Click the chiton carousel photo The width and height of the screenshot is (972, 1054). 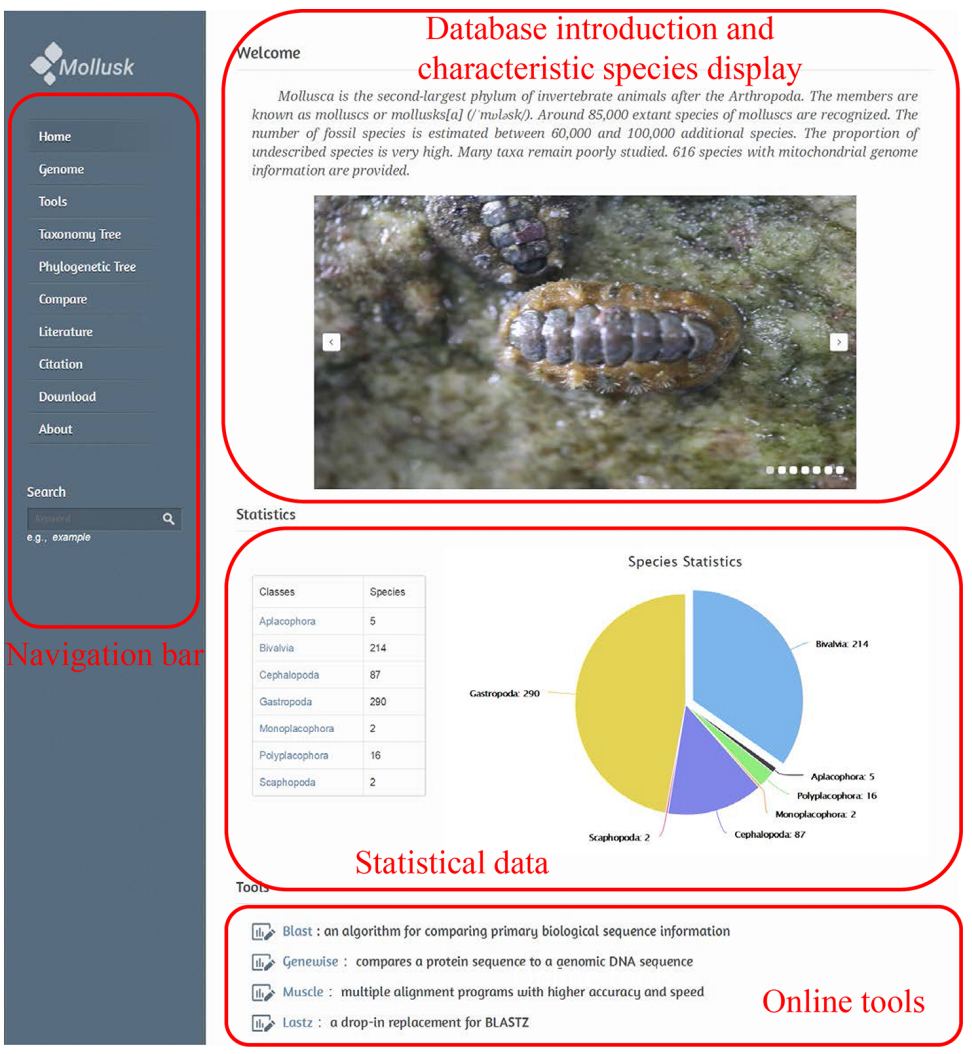pyautogui.click(x=585, y=342)
